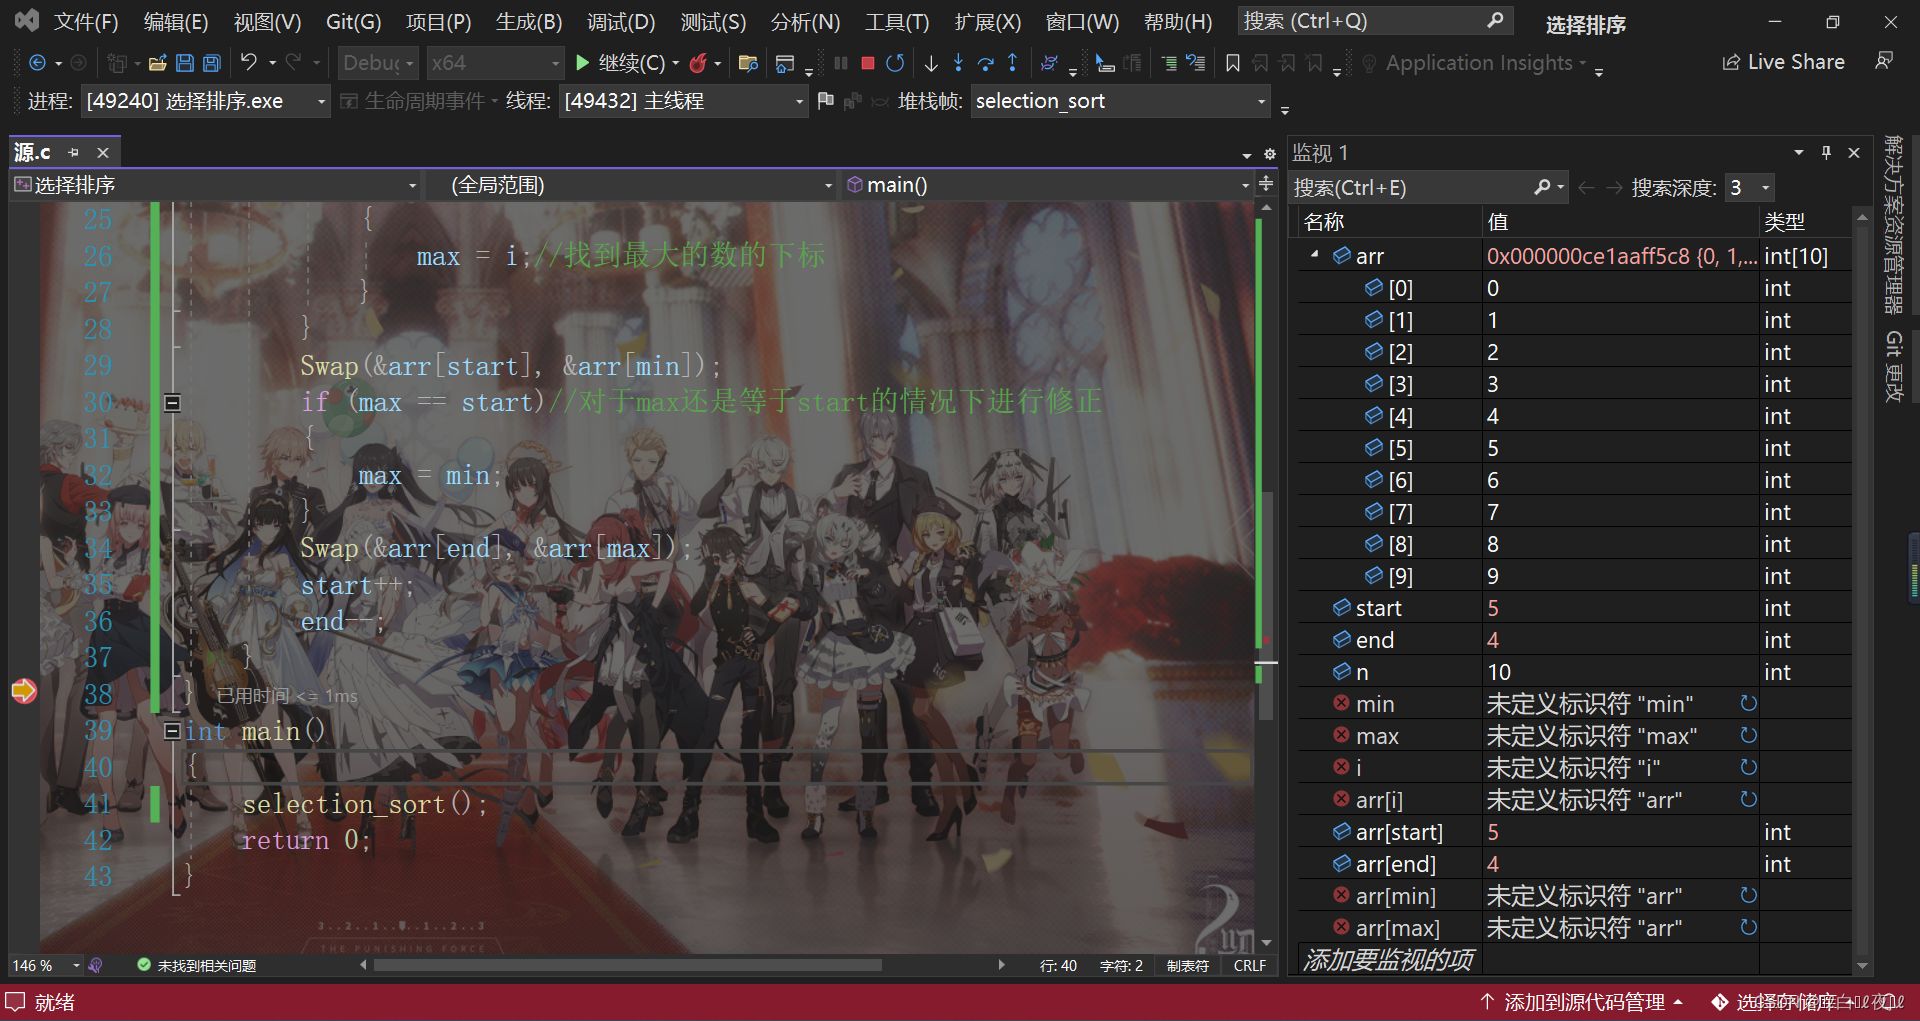Click 未找到相关问题 status indicator
The width and height of the screenshot is (1920, 1021).
(x=196, y=966)
